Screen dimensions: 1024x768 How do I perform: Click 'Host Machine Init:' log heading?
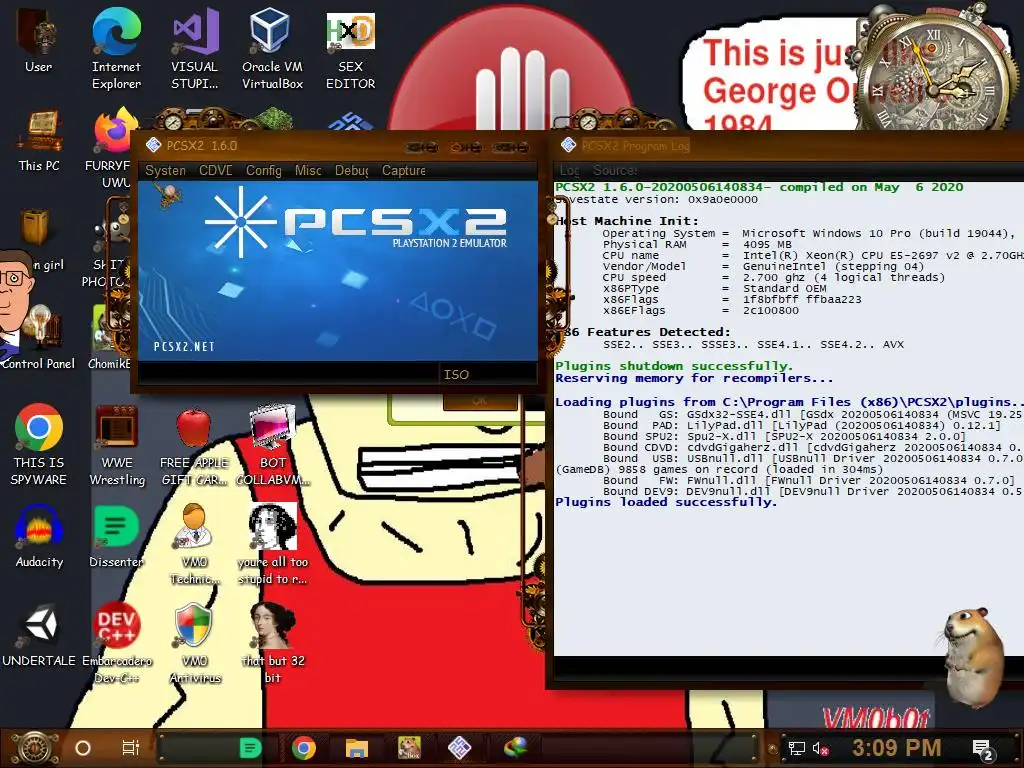point(627,221)
